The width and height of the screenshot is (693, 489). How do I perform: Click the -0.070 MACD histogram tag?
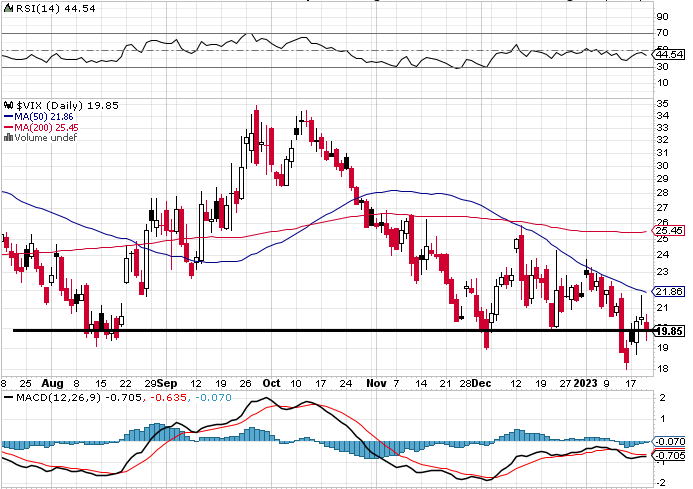[669, 441]
